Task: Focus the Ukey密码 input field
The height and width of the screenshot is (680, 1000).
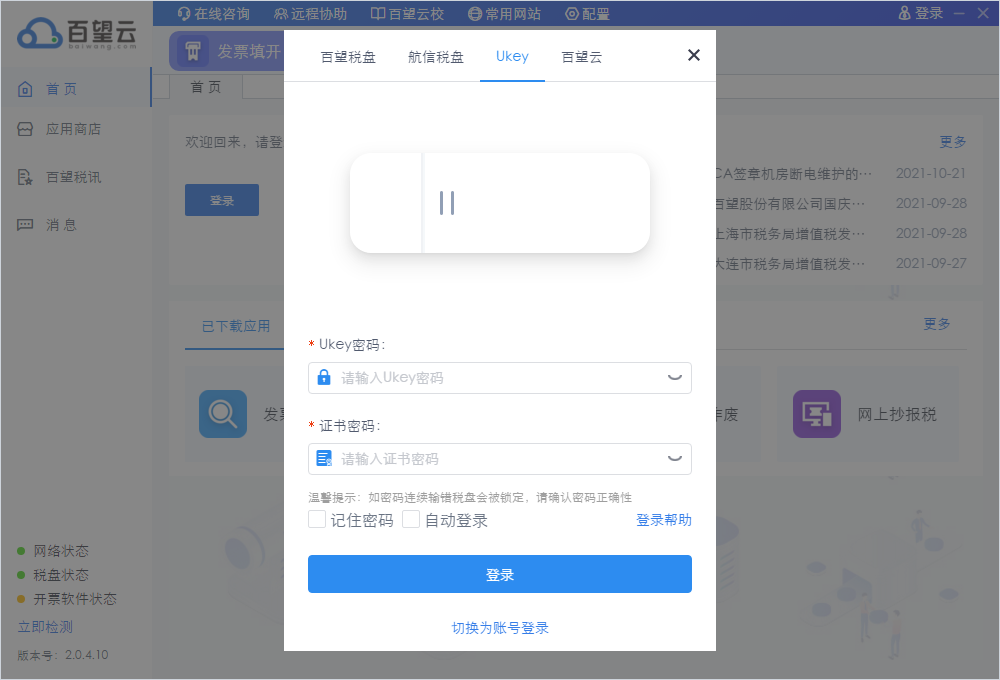Action: [500, 378]
